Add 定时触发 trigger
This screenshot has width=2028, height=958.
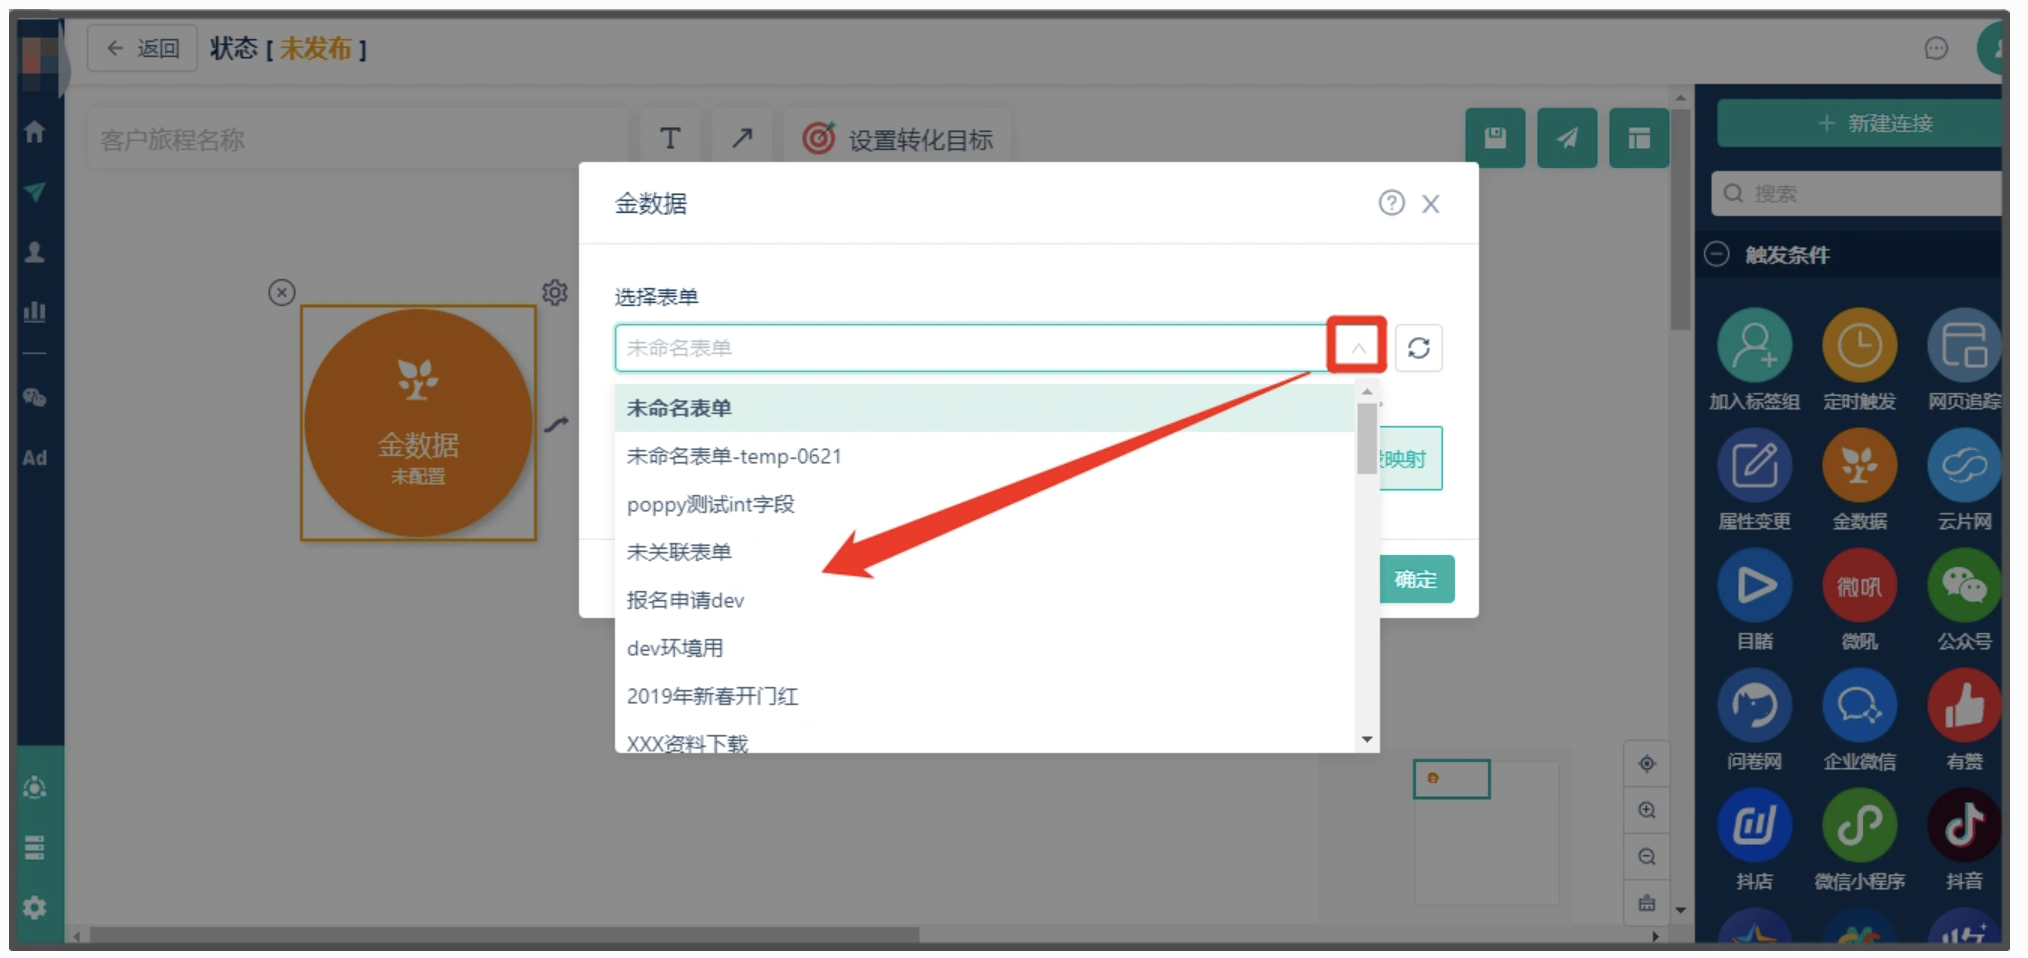point(1859,360)
